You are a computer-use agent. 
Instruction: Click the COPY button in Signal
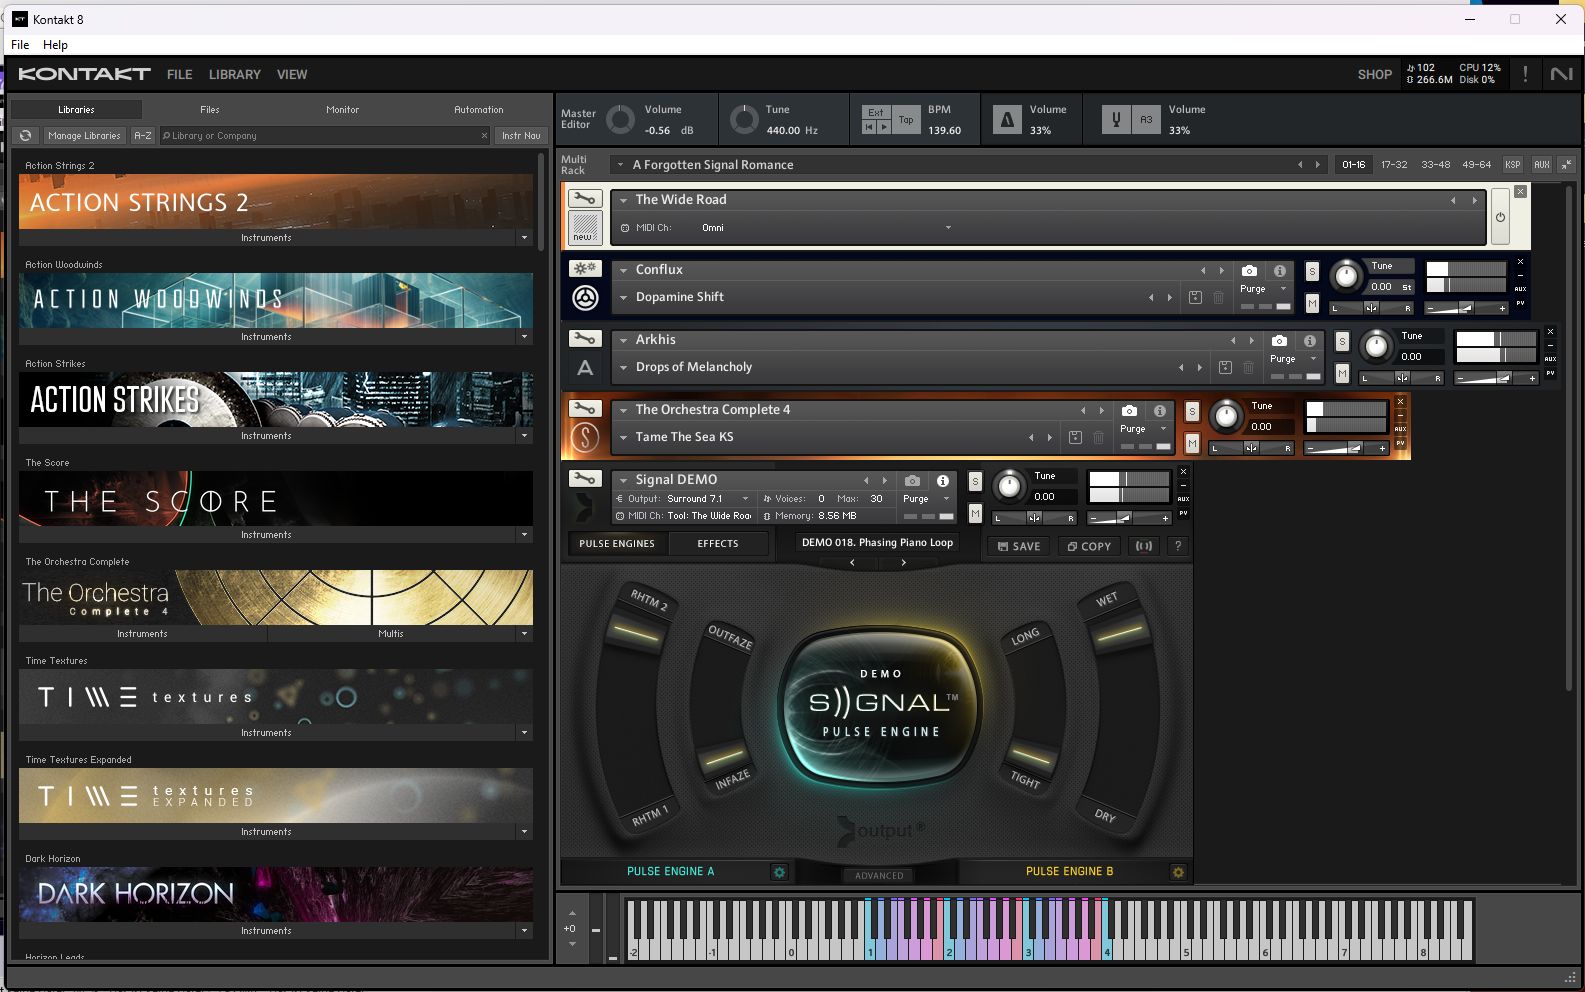click(1089, 546)
